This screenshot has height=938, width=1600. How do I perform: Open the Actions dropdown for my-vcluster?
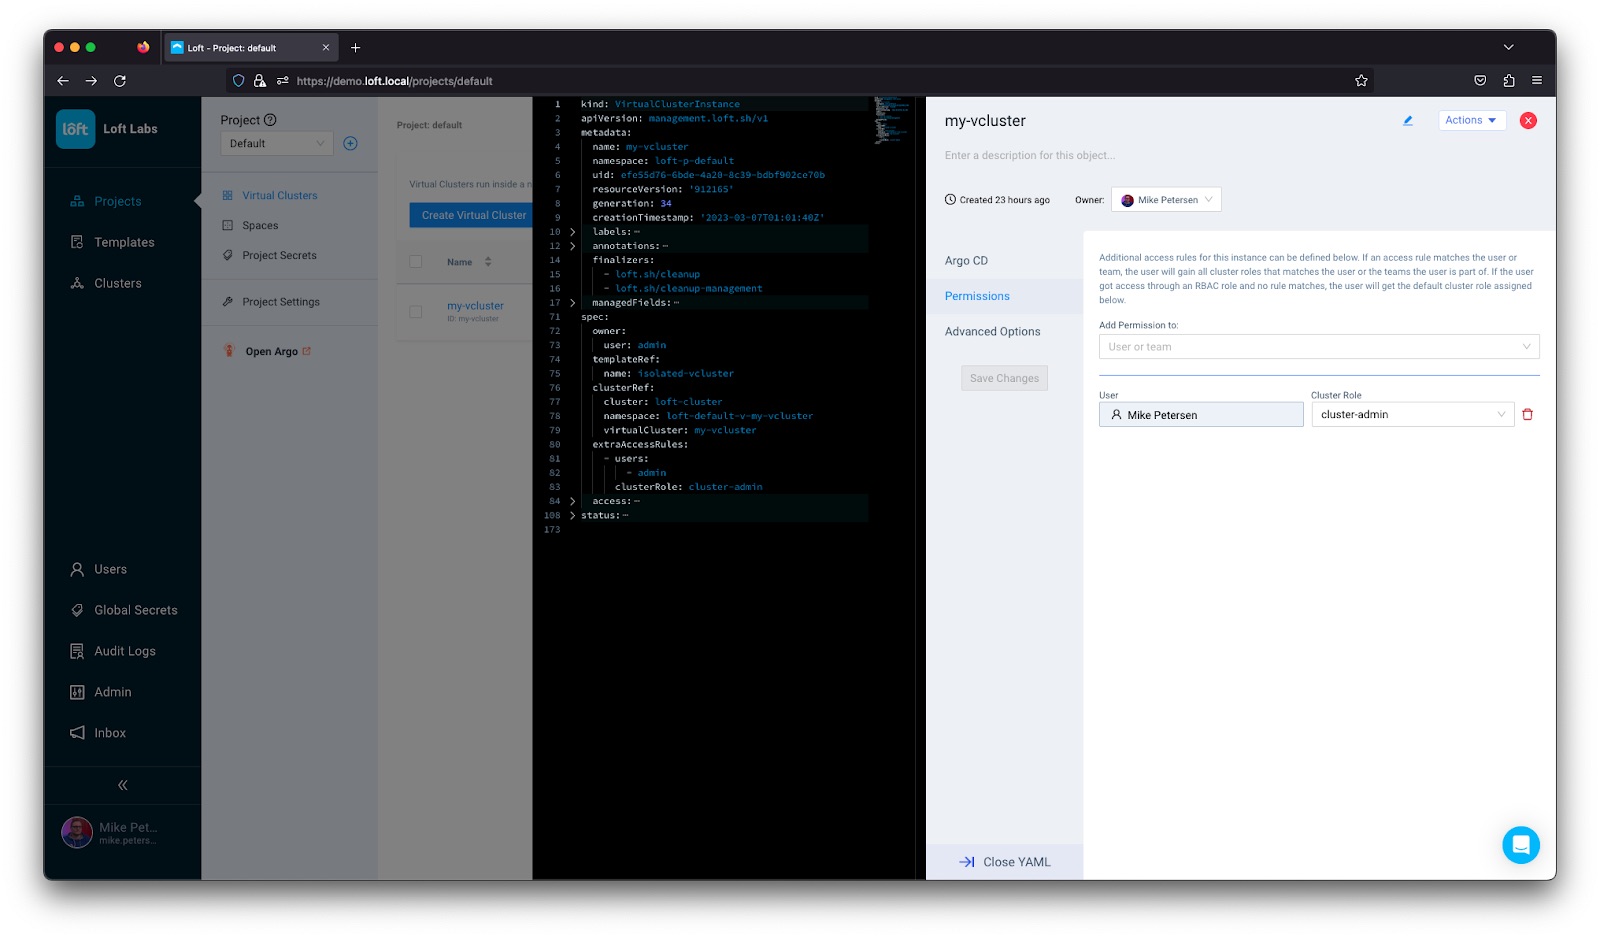[x=1470, y=120]
